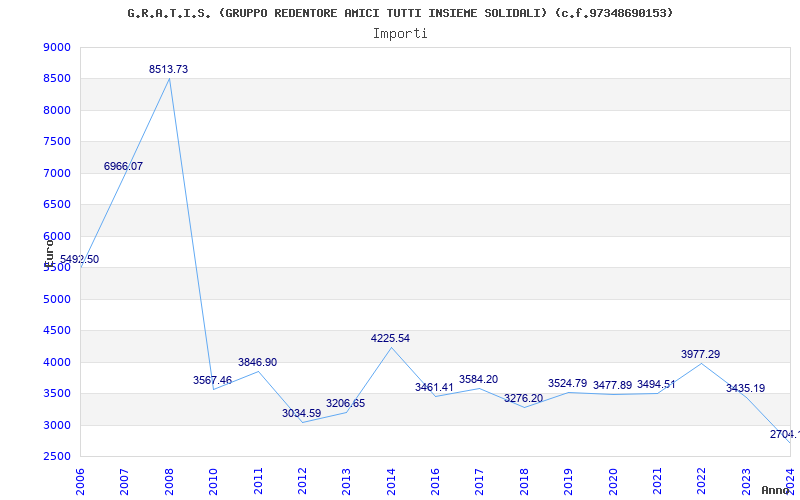The image size is (800, 500).
Task: Select the 6966.07 data point label
Action: [123, 166]
